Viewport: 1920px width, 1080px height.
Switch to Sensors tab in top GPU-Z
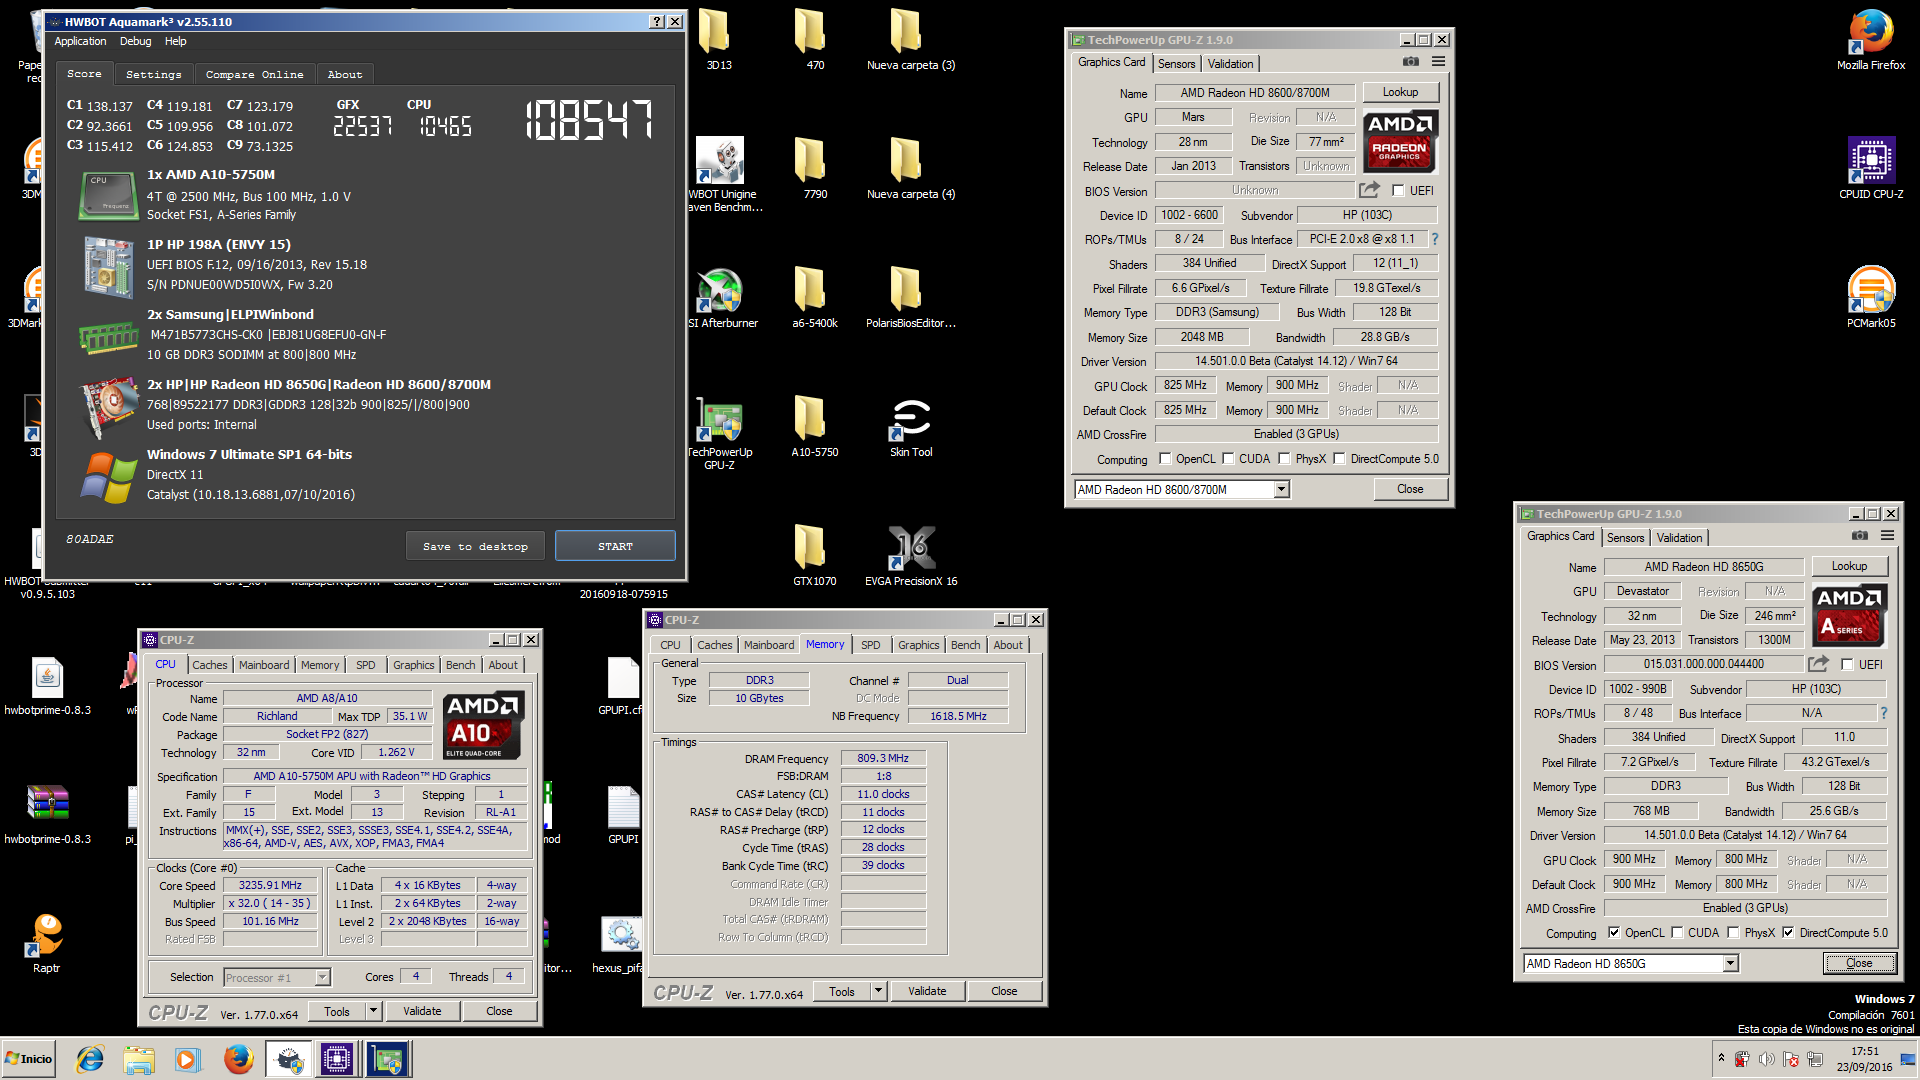[x=1176, y=63]
